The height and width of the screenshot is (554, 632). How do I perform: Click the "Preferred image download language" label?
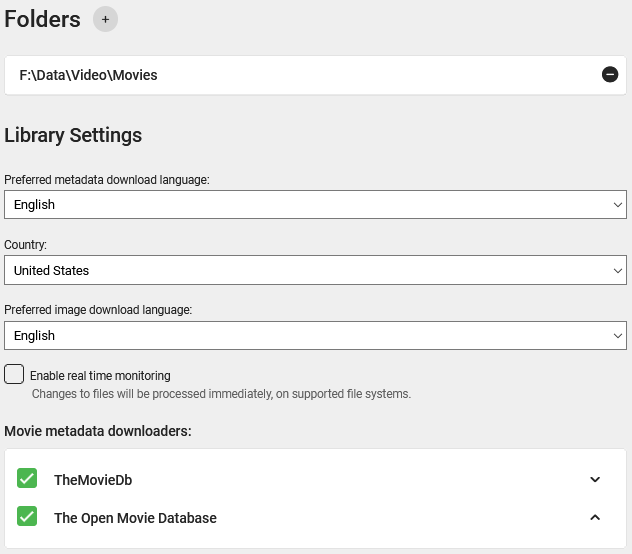point(98,310)
